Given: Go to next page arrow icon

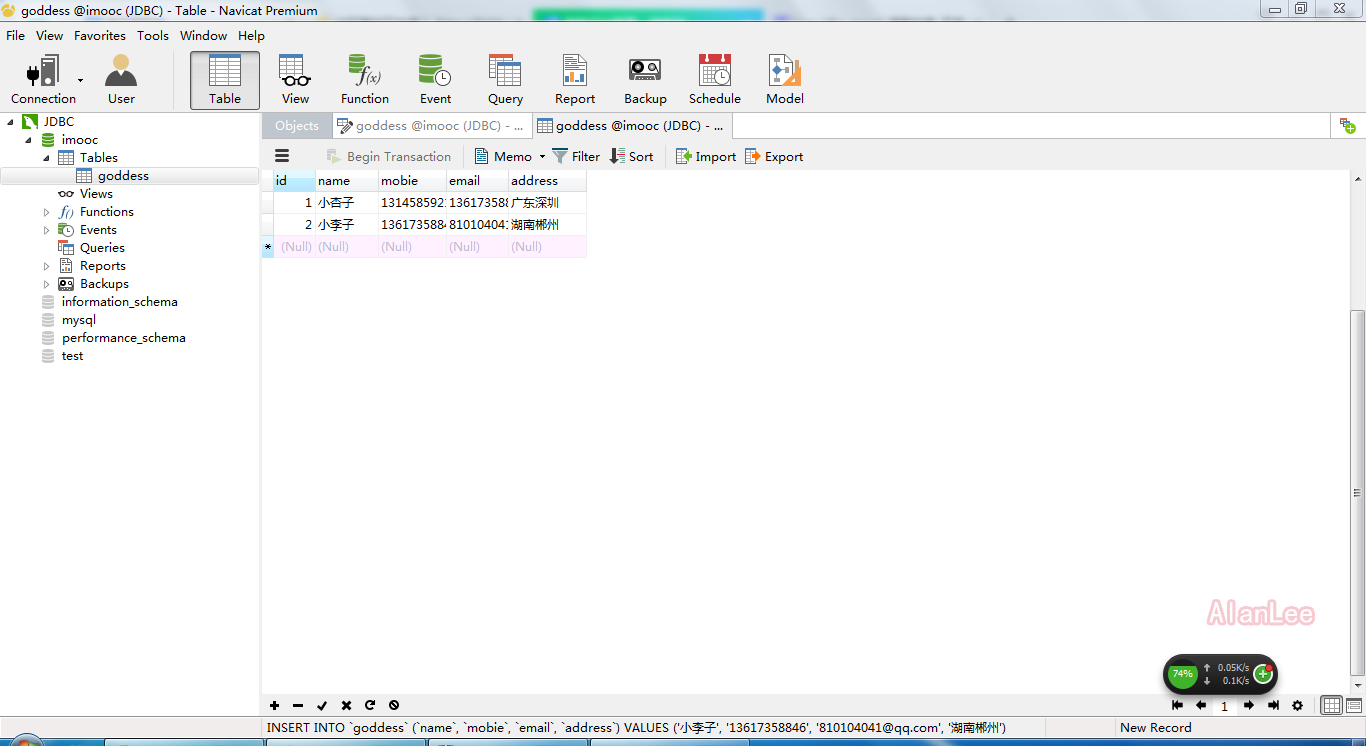Looking at the screenshot, I should coord(1249,705).
